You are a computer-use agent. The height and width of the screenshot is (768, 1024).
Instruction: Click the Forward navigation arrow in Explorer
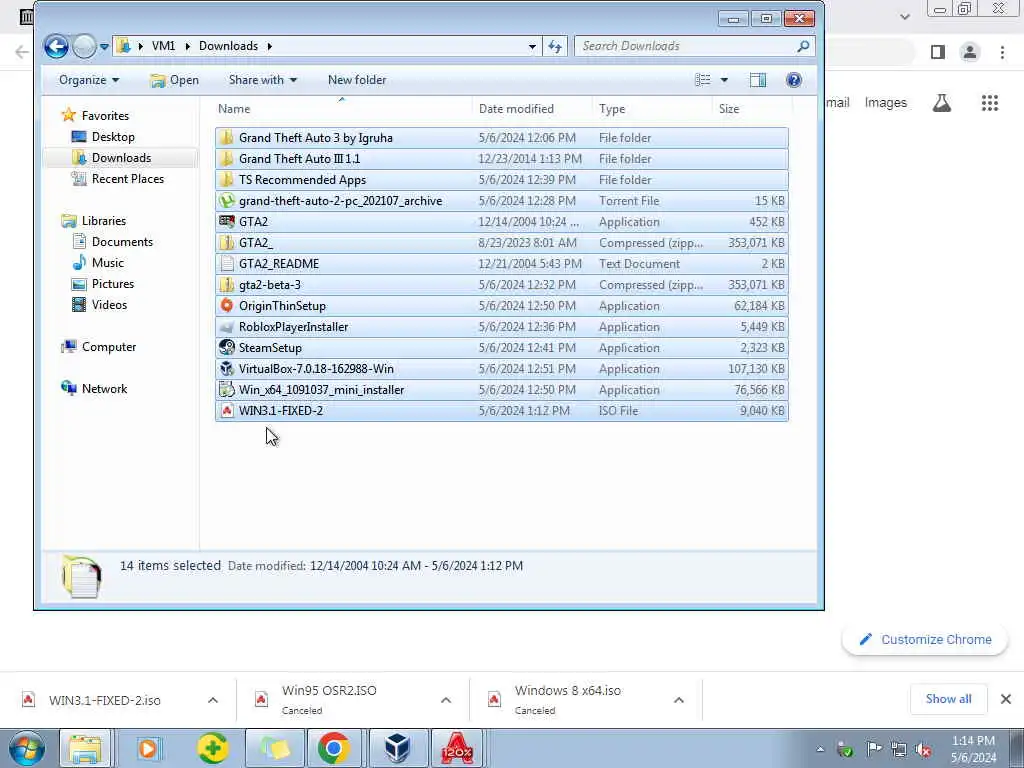point(84,46)
